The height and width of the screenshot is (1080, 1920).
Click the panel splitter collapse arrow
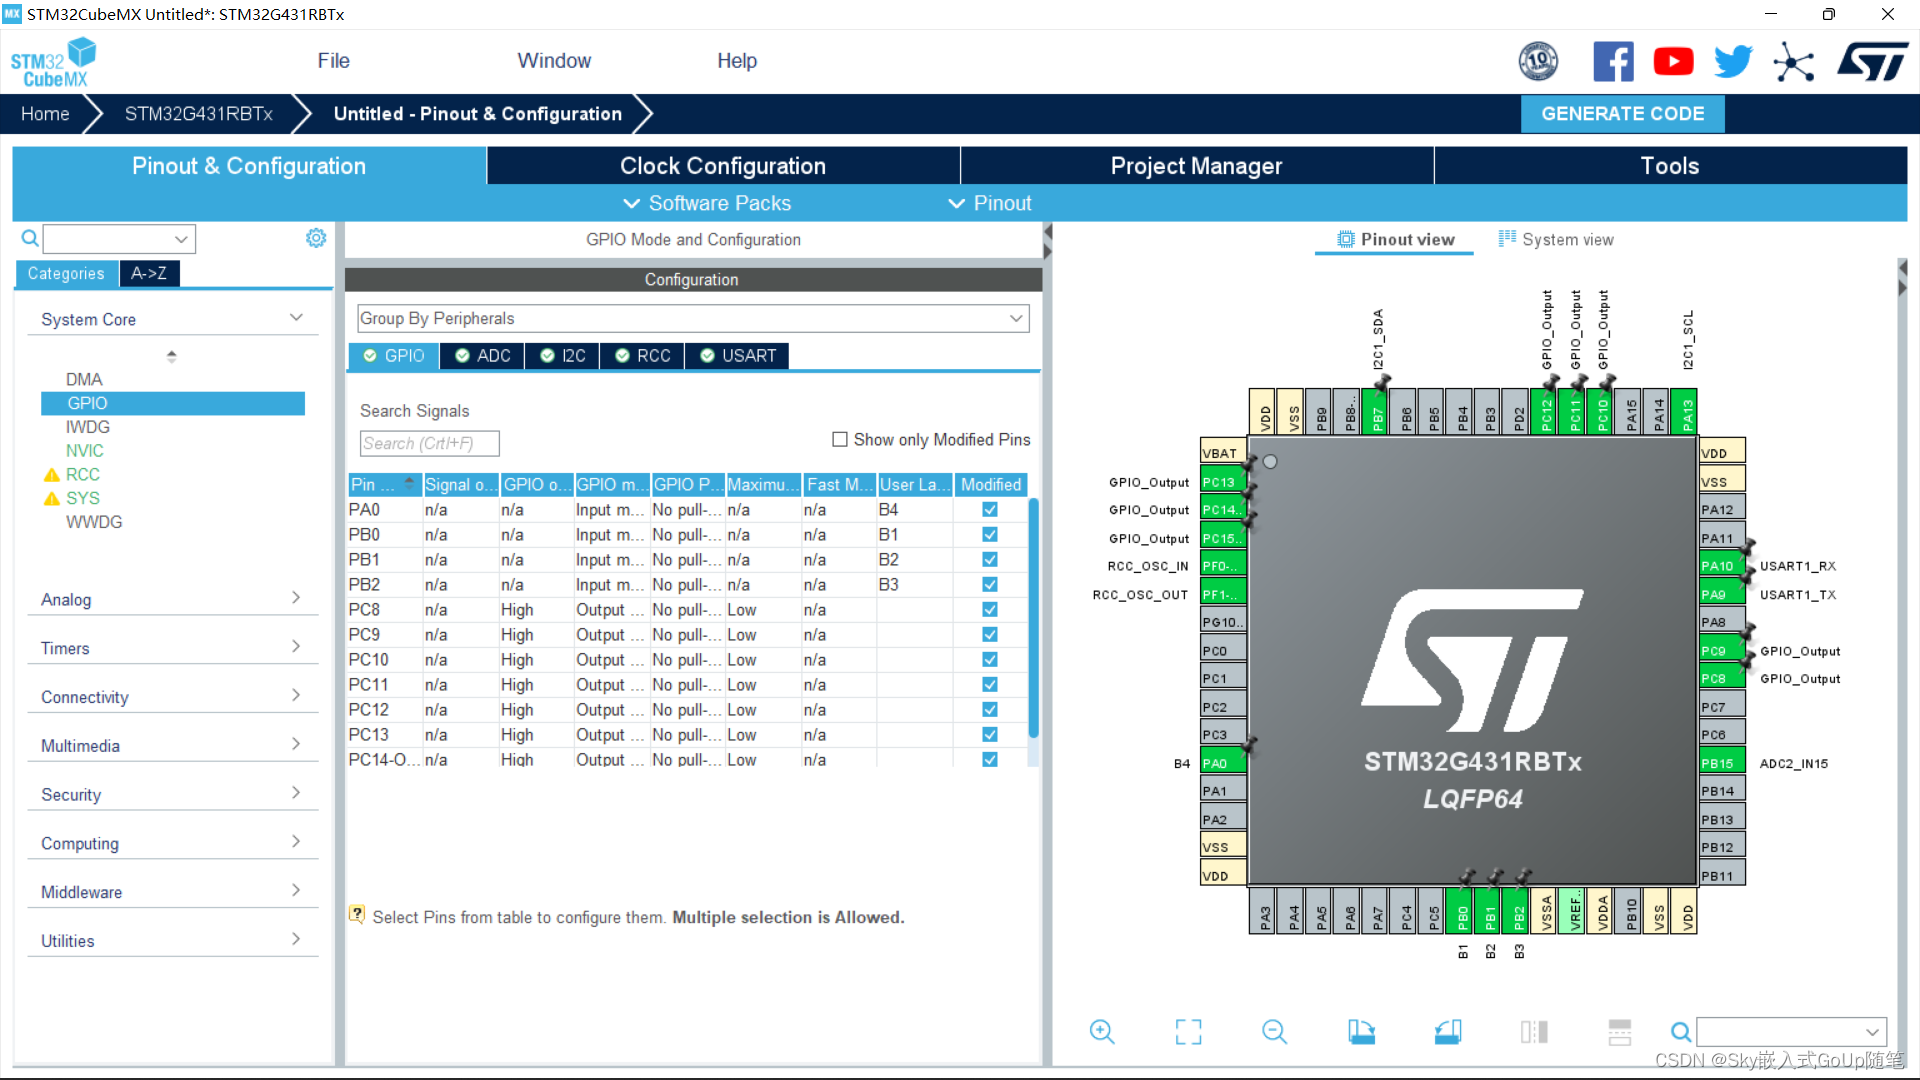1048,241
